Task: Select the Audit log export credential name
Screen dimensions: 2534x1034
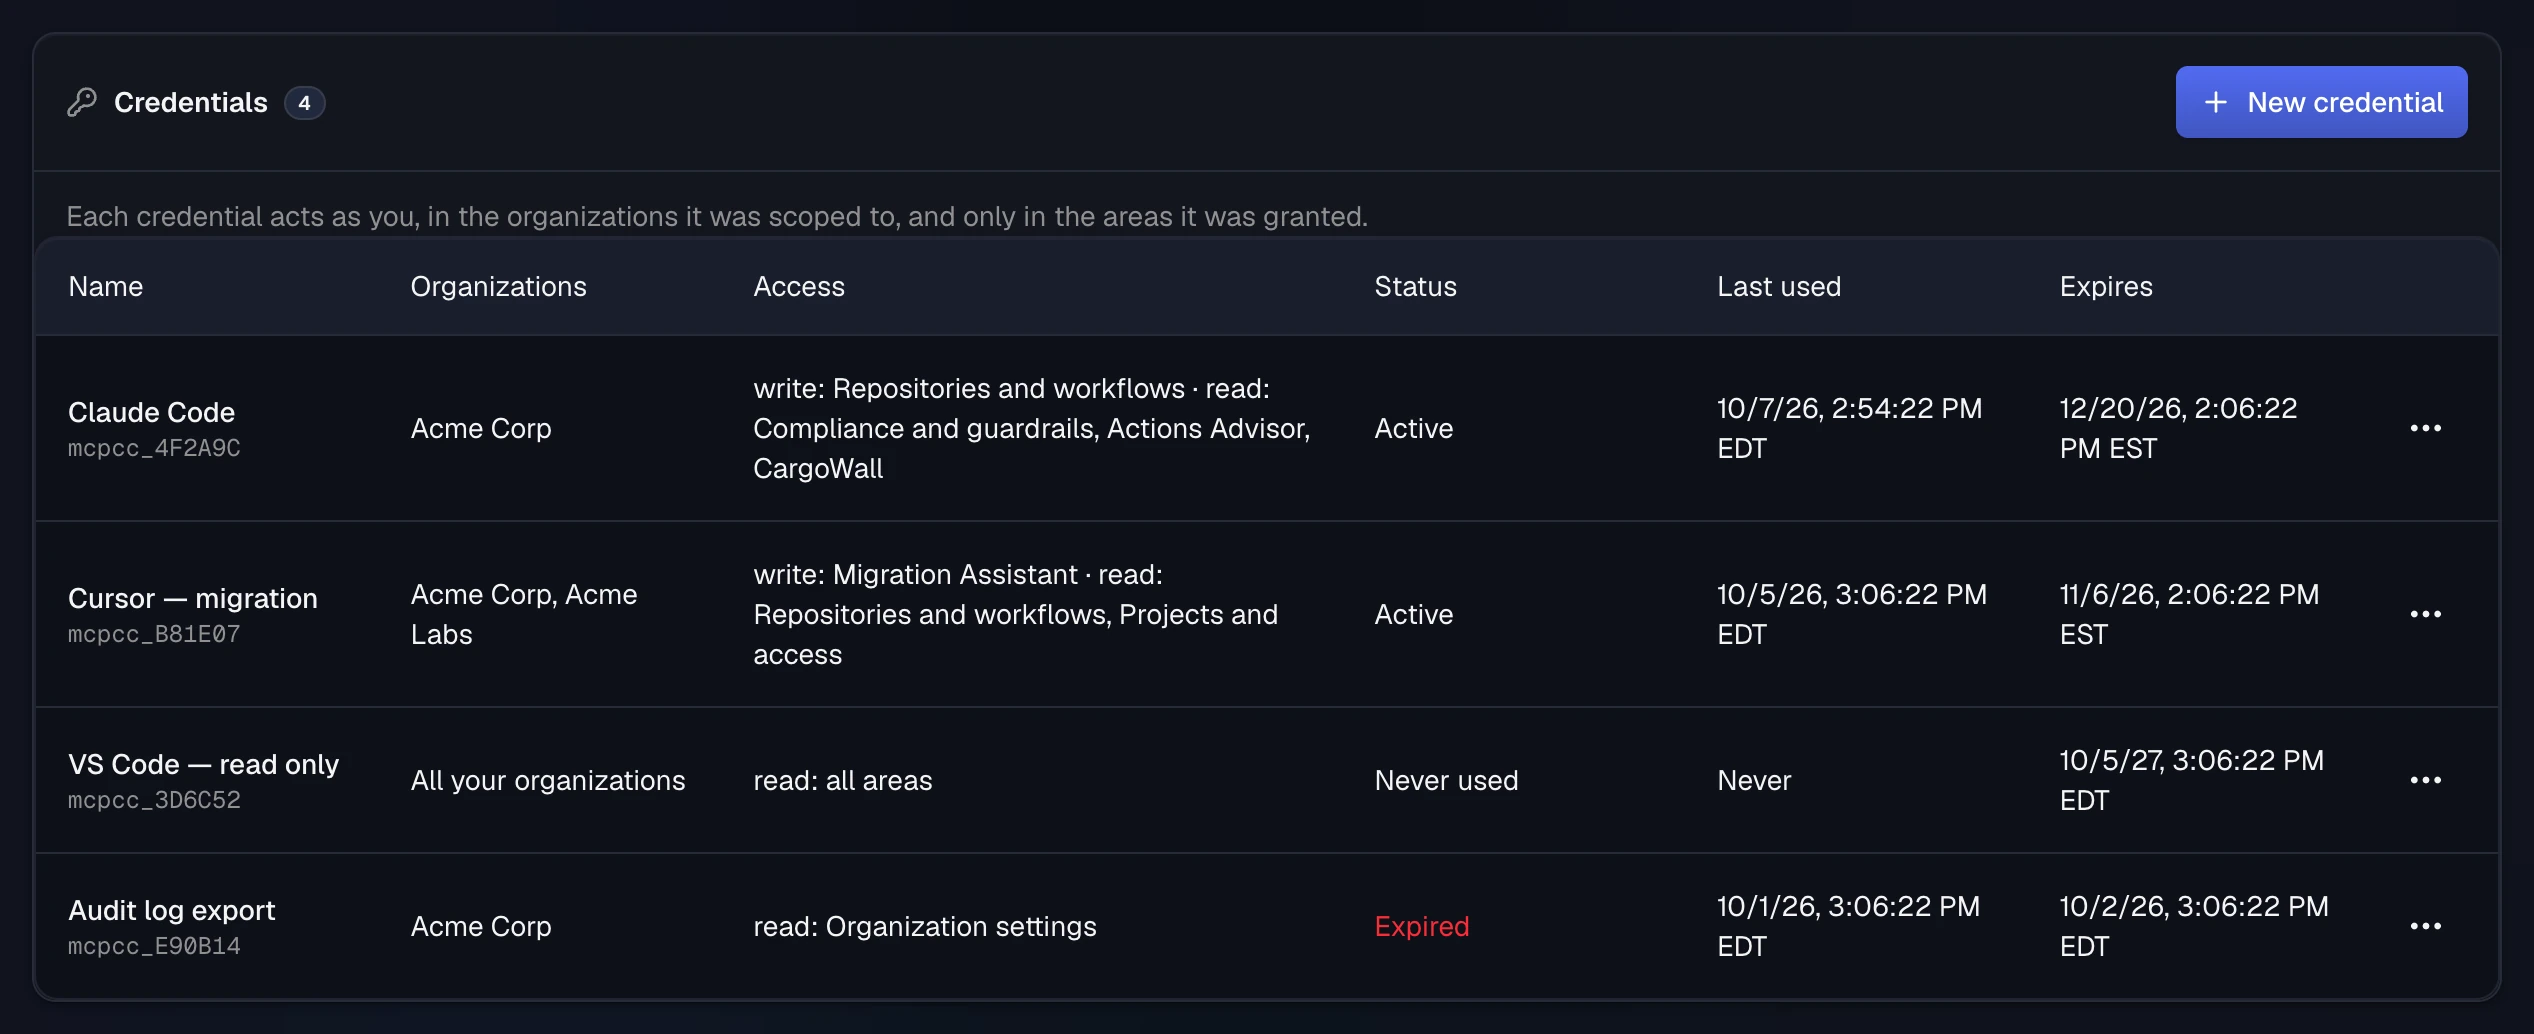Action: [x=171, y=910]
